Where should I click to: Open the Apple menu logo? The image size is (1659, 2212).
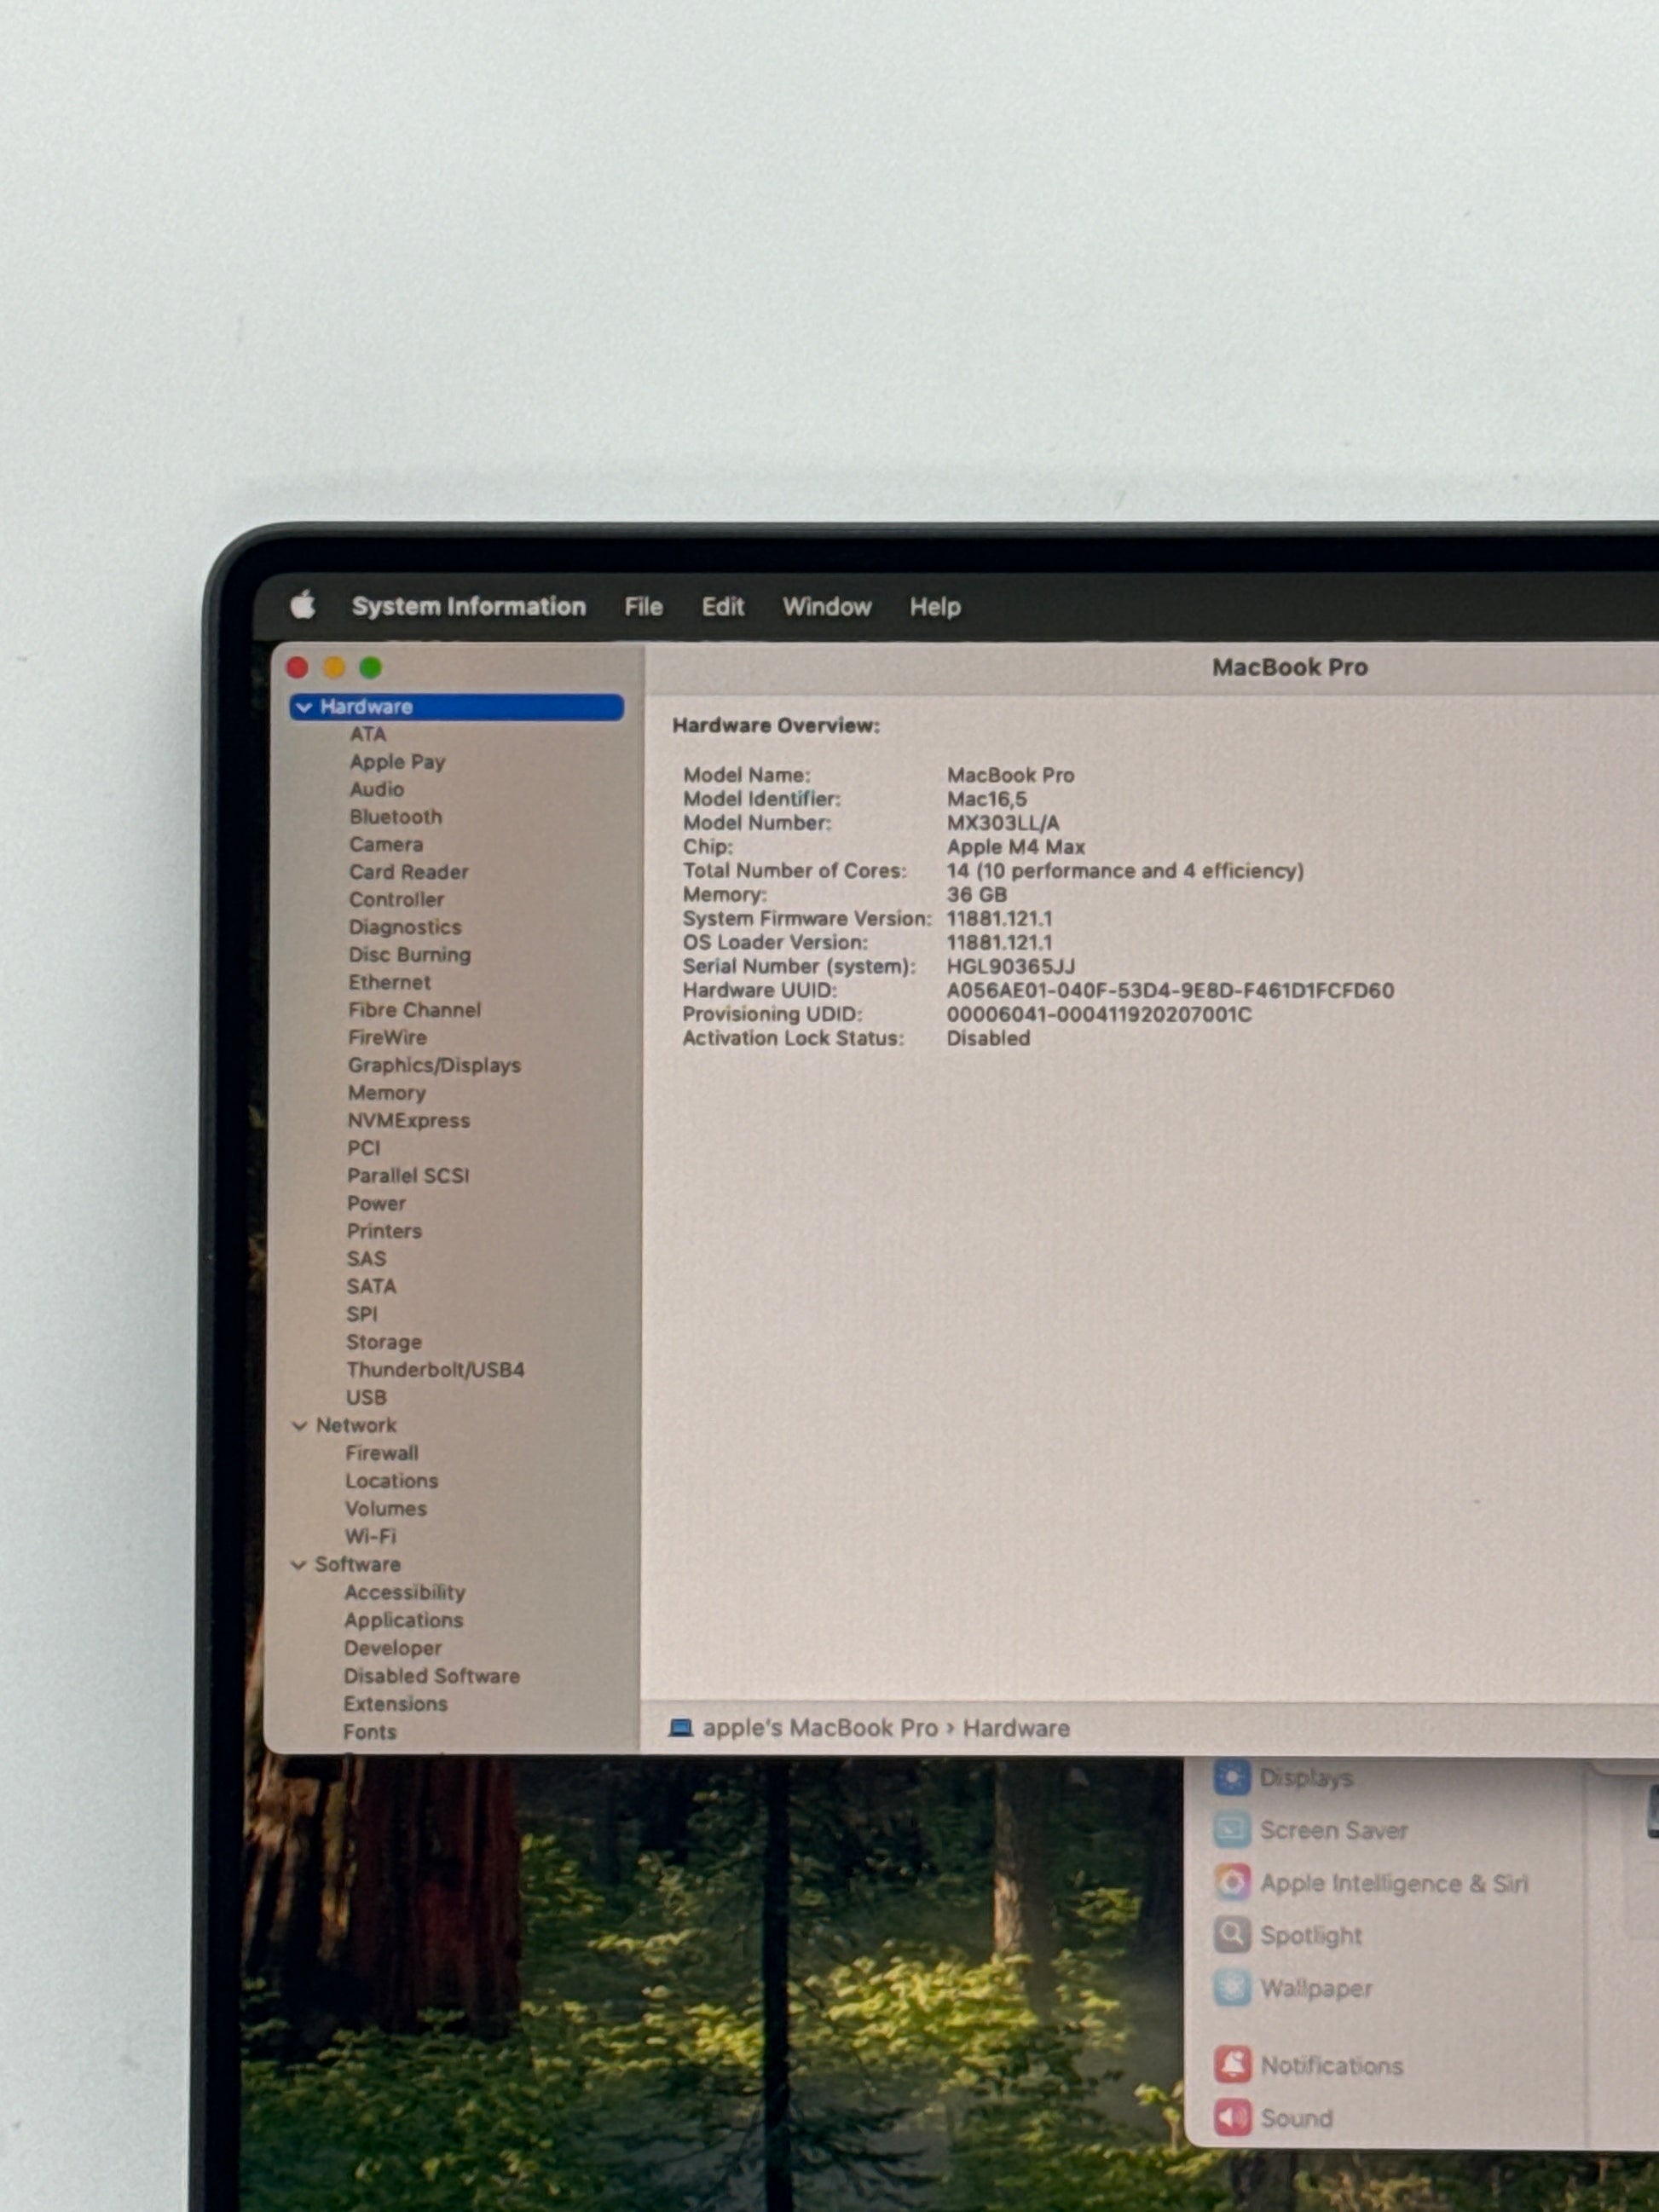point(303,605)
